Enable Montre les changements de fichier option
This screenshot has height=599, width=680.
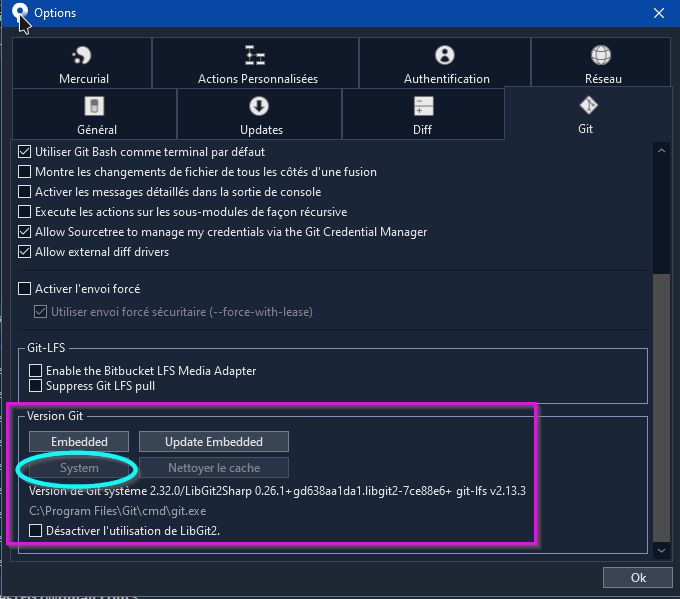pyautogui.click(x=24, y=172)
